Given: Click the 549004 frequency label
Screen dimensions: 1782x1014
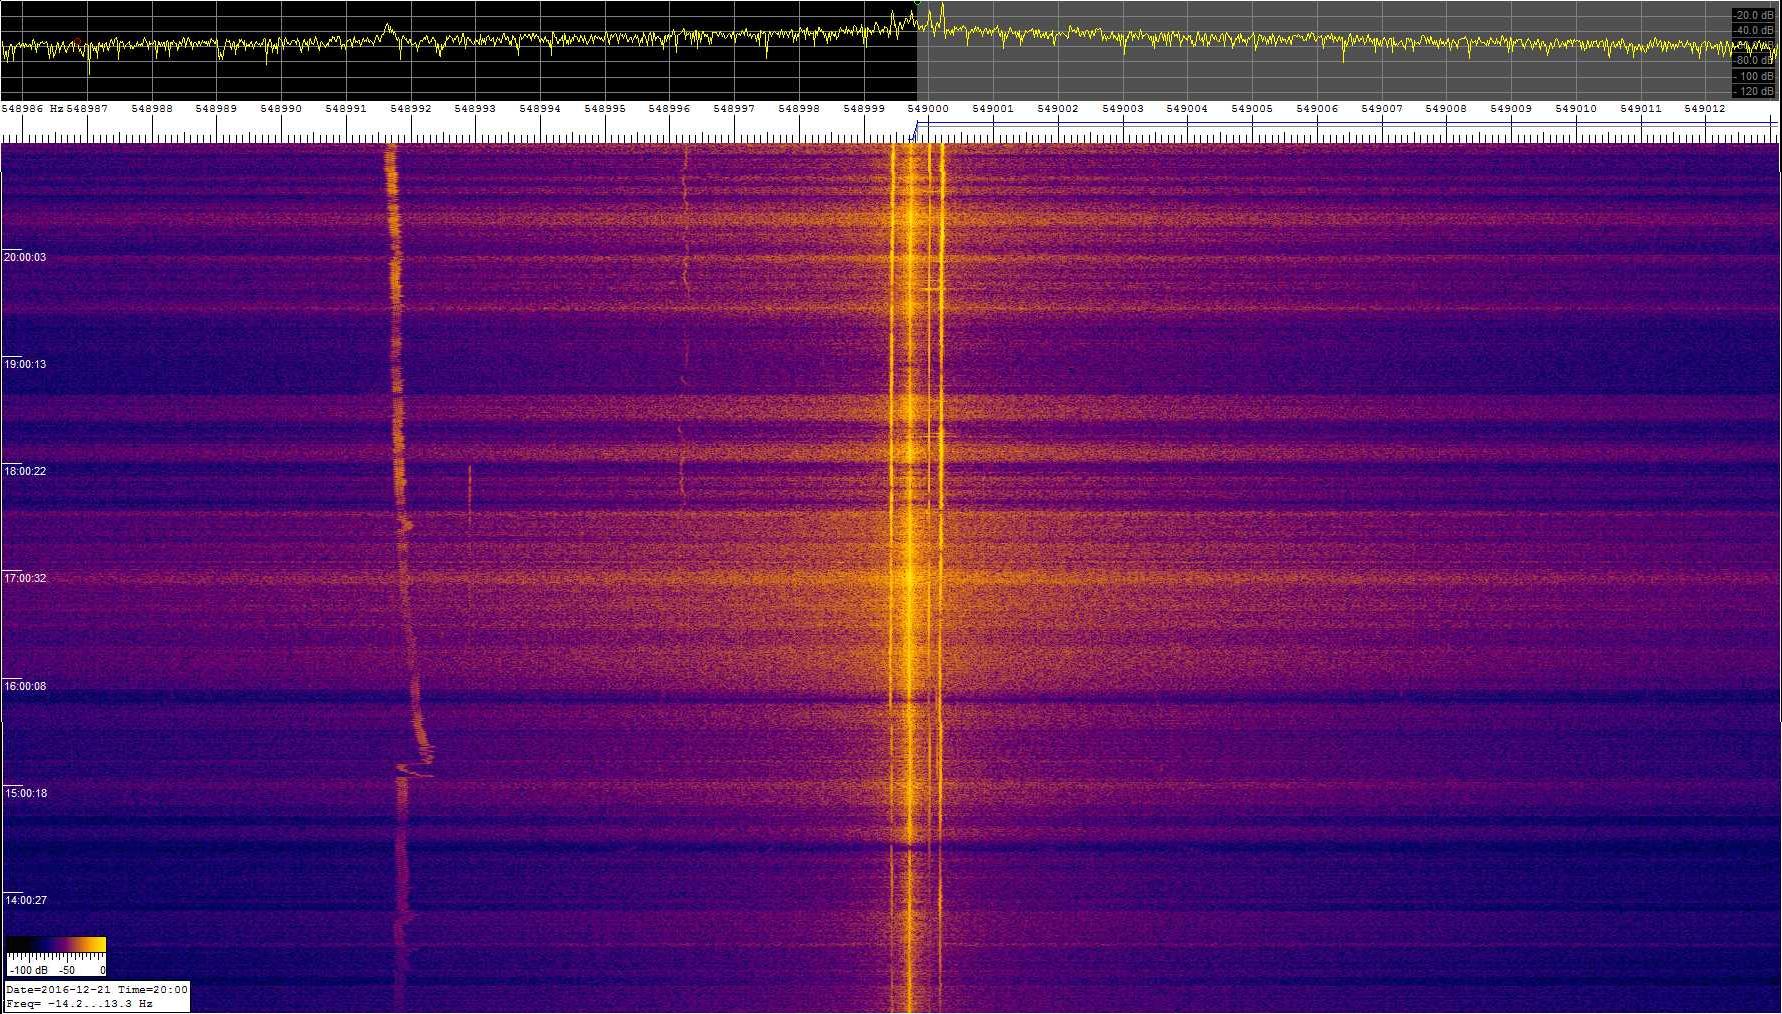Looking at the screenshot, I should pyautogui.click(x=1187, y=108).
